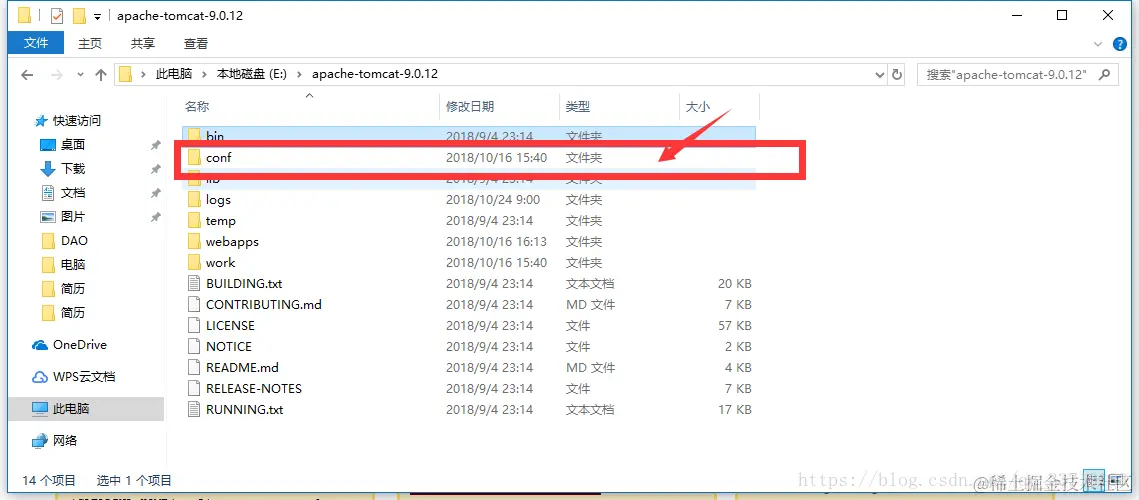The image size is (1139, 500).
Task: Click the pin icon beside 下载
Action: [x=155, y=169]
